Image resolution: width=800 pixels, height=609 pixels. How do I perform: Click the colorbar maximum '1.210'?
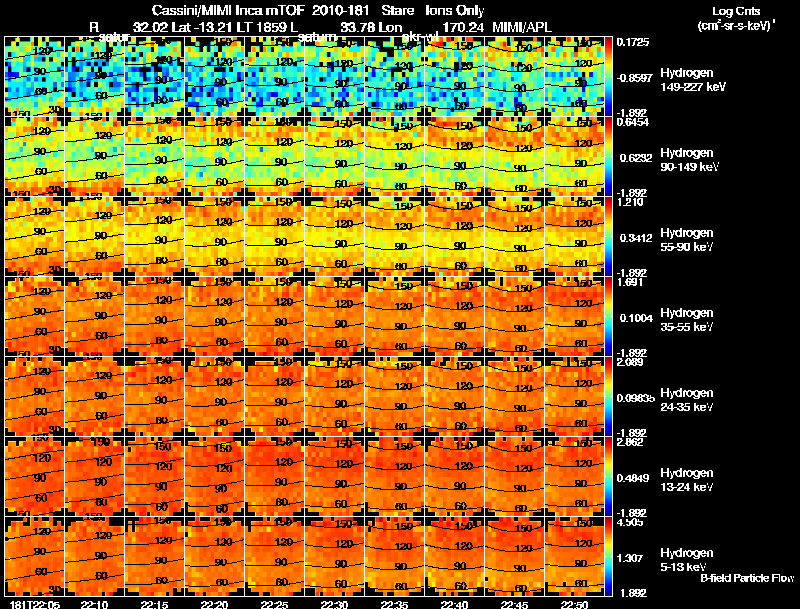(630, 202)
